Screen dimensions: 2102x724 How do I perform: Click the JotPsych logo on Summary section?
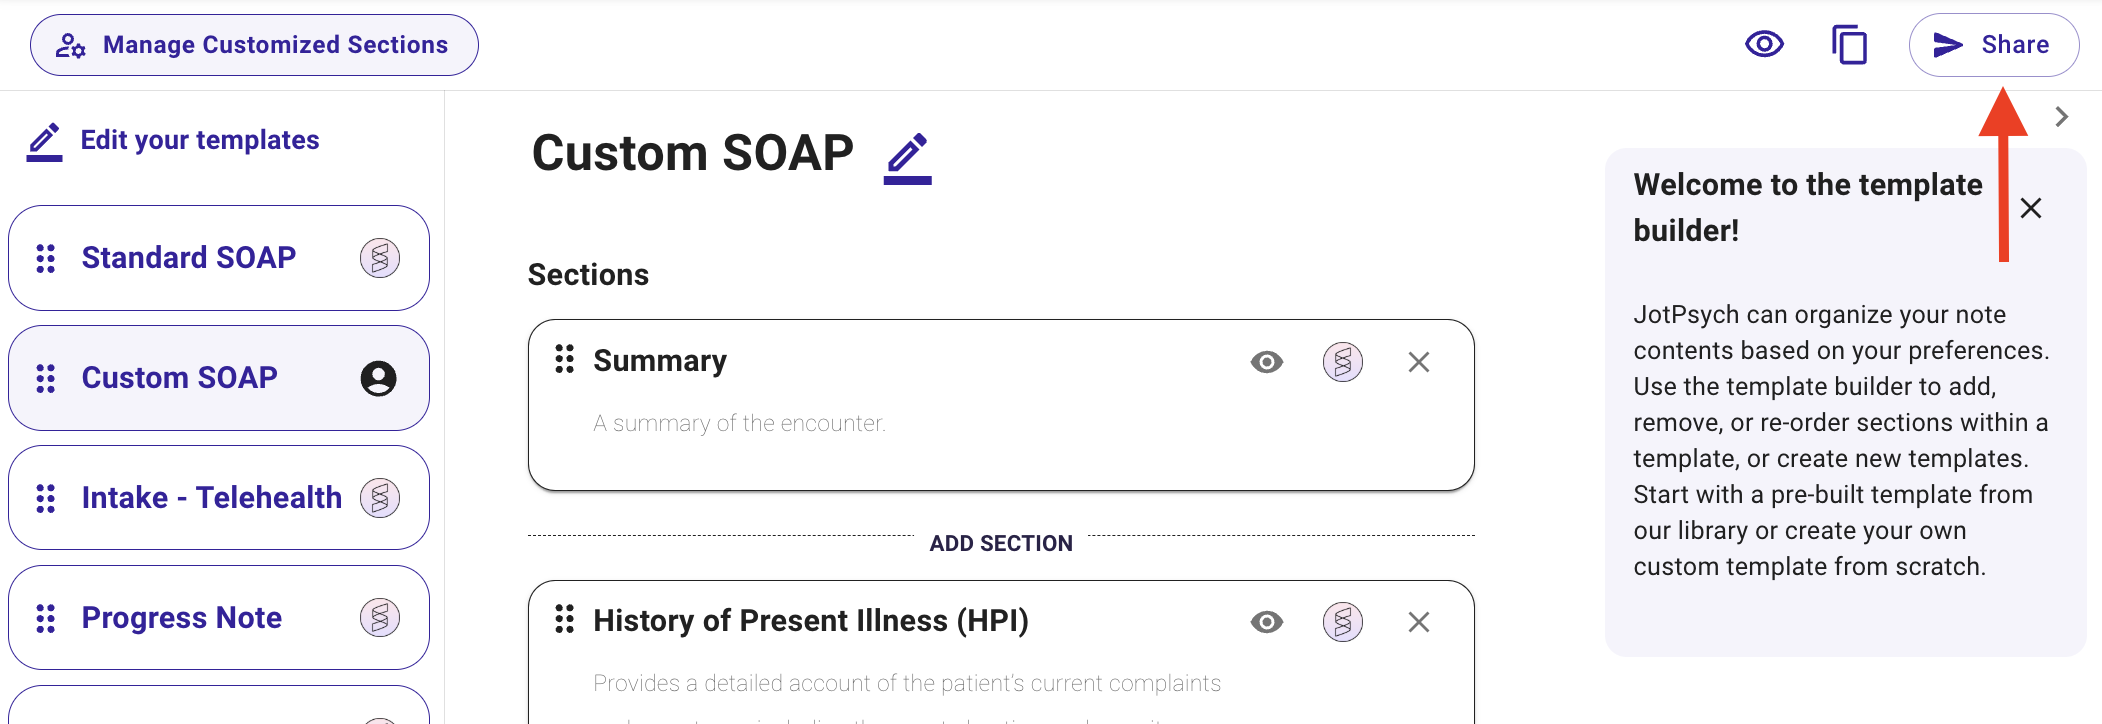[x=1343, y=362]
